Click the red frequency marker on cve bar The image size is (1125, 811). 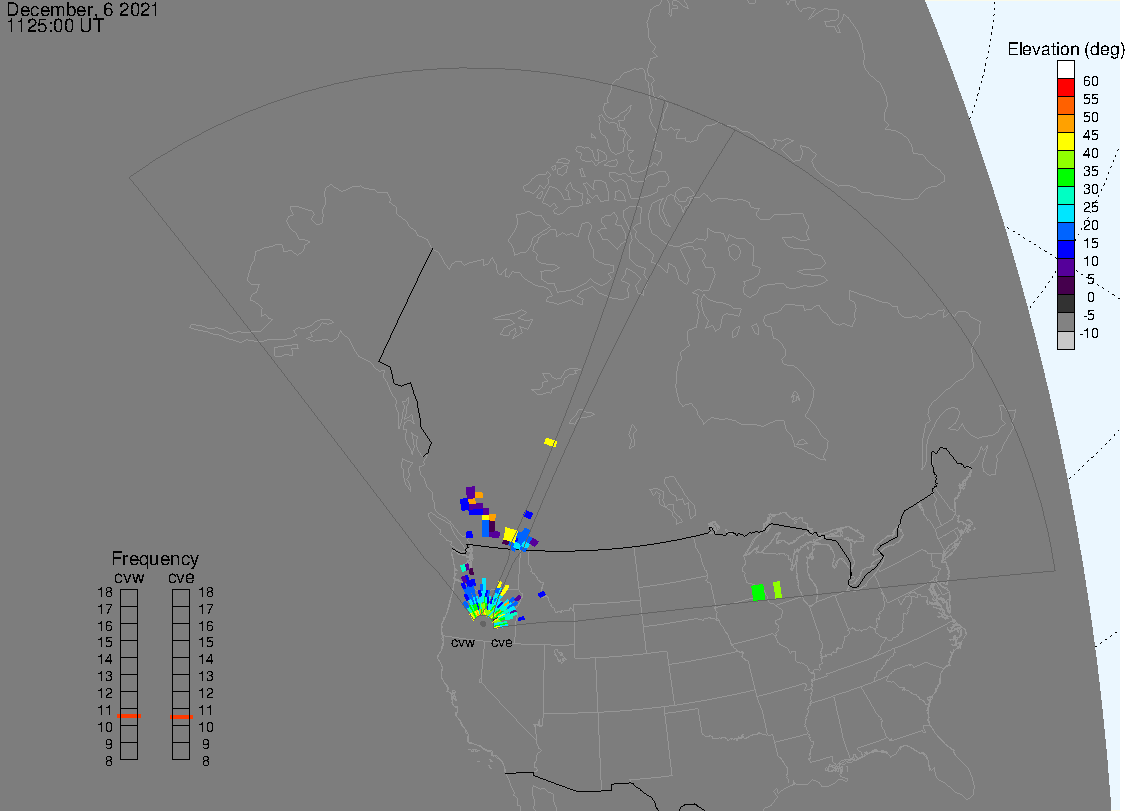click(182, 716)
